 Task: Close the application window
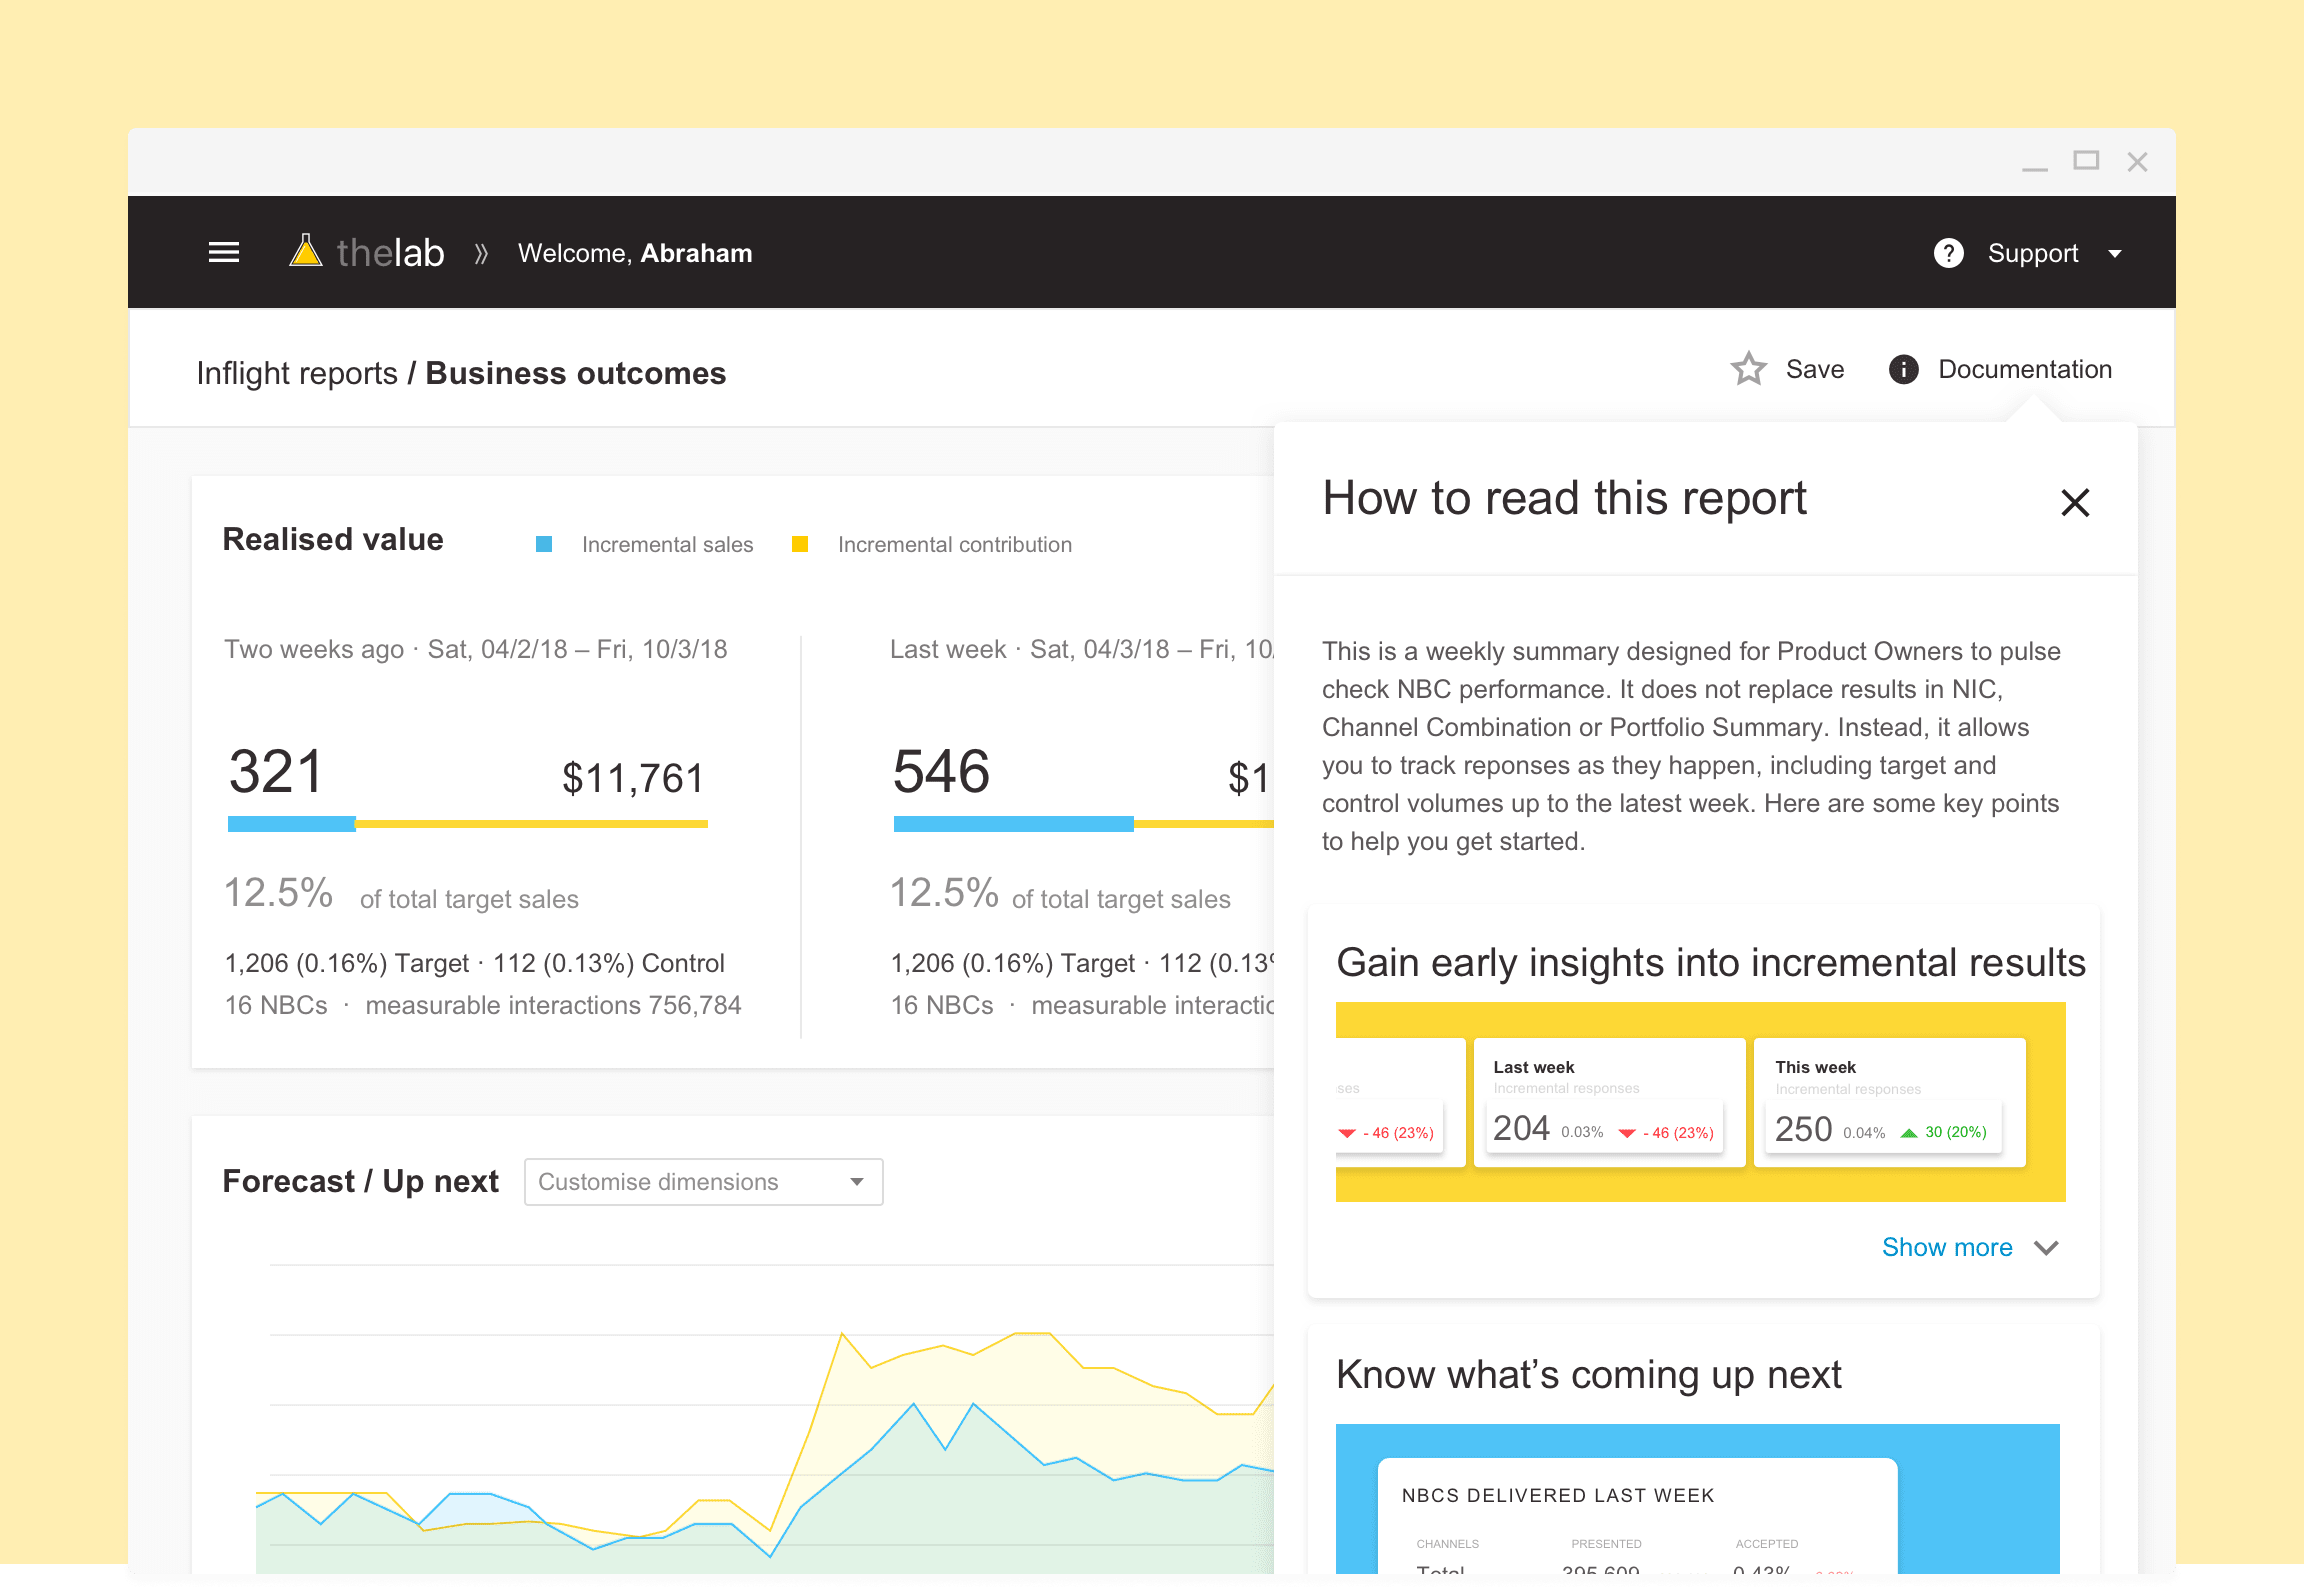click(x=2138, y=162)
